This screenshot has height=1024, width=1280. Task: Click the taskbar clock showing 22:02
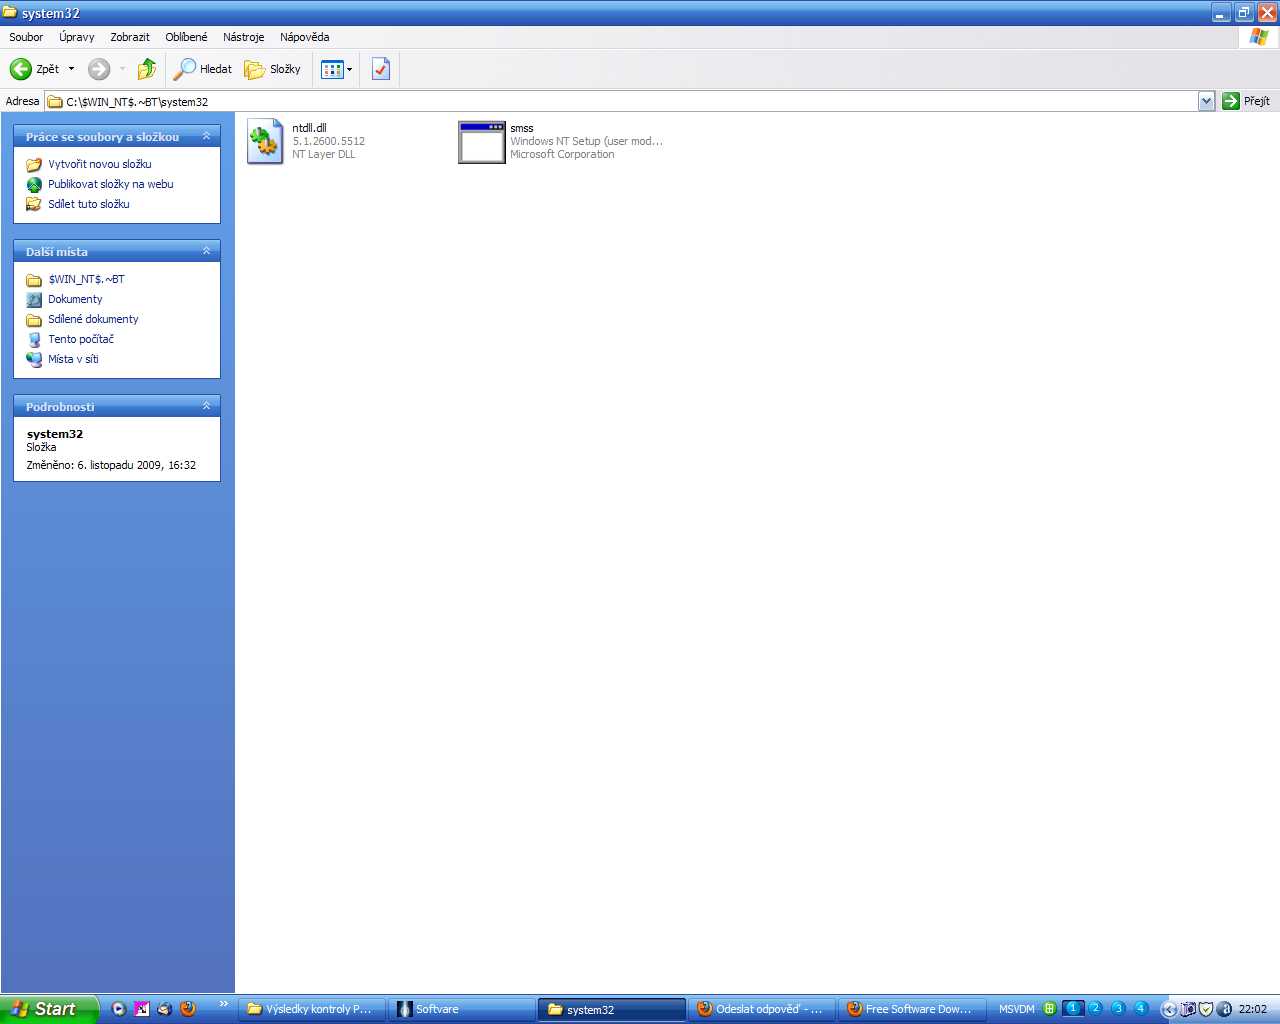pos(1253,1009)
